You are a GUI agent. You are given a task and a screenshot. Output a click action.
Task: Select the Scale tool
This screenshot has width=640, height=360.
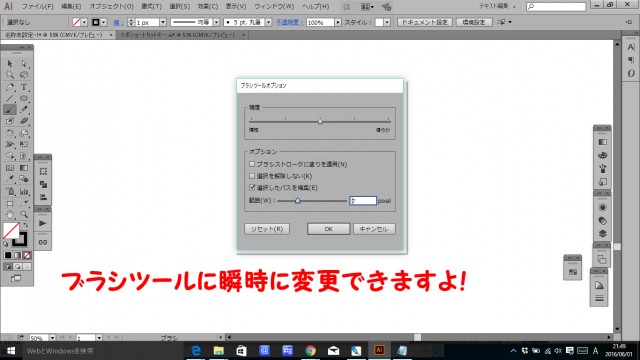pyautogui.click(x=24, y=133)
